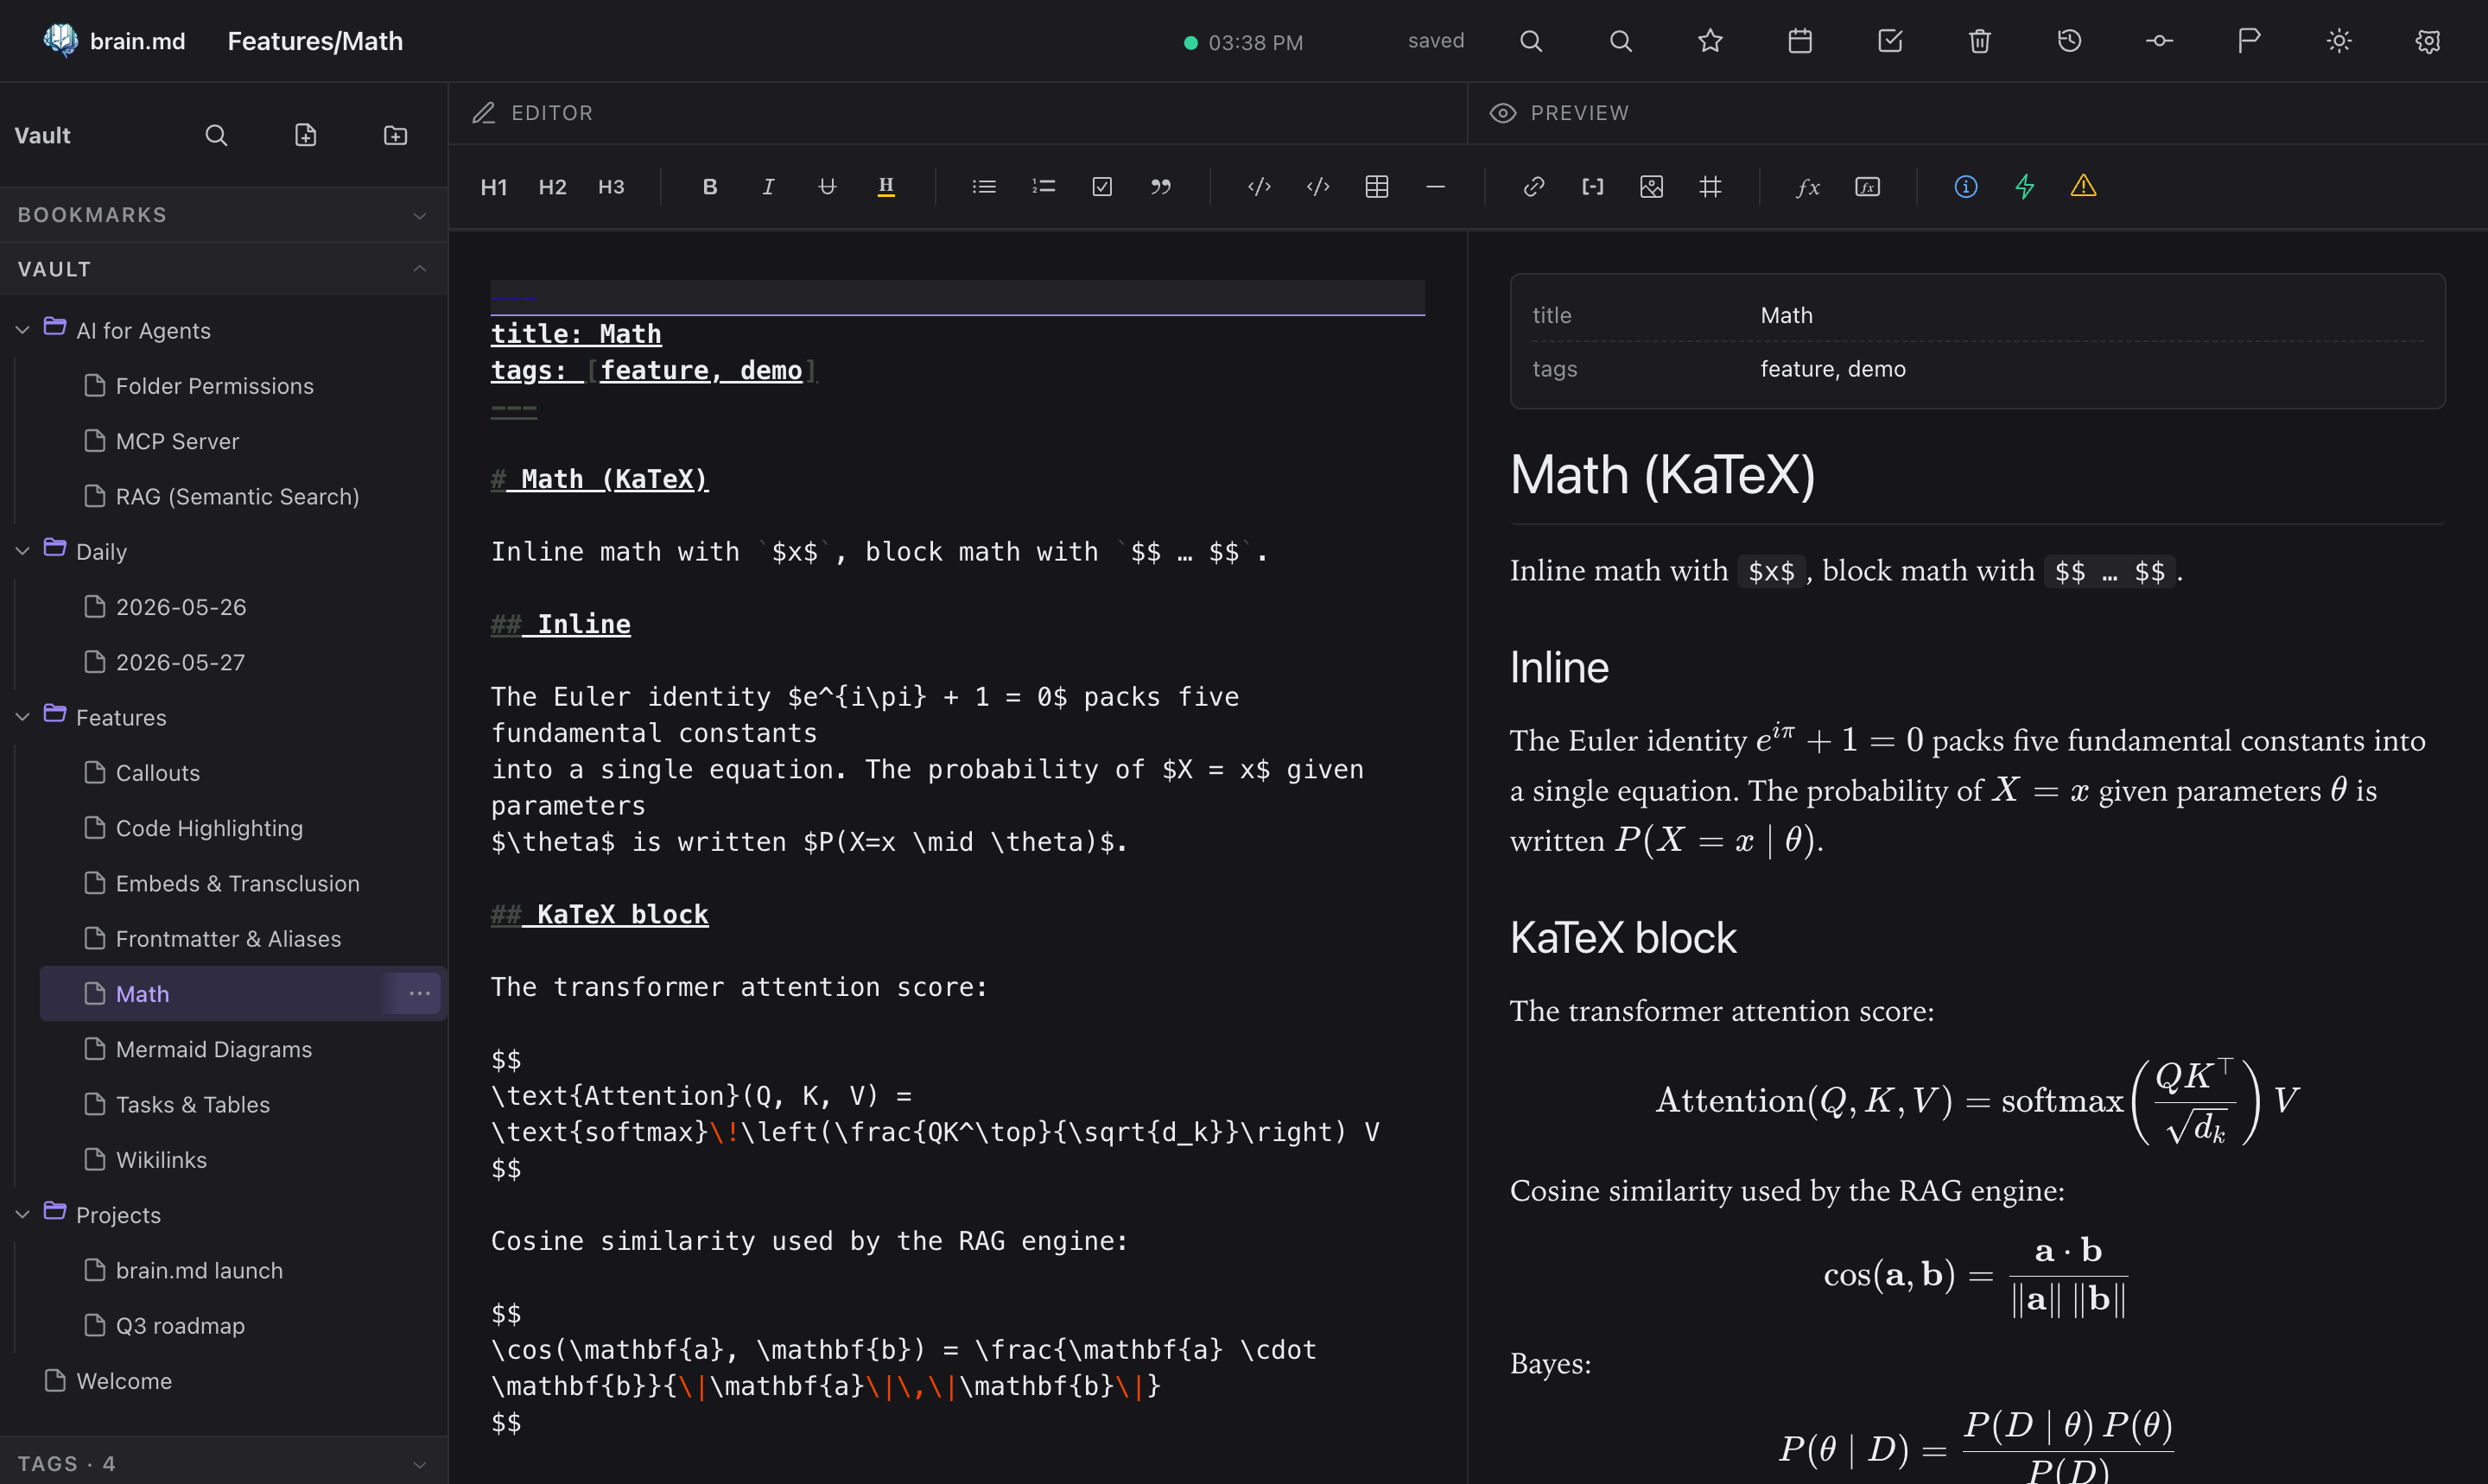Collapse the AI for Agents folder
This screenshot has width=2488, height=1484.
[x=22, y=330]
